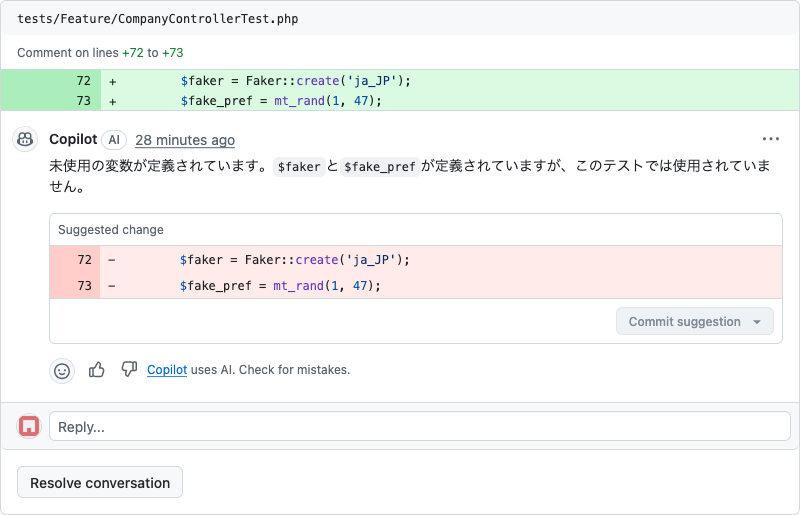
Task: Click the Copilot avatar icon
Action: [x=26, y=140]
